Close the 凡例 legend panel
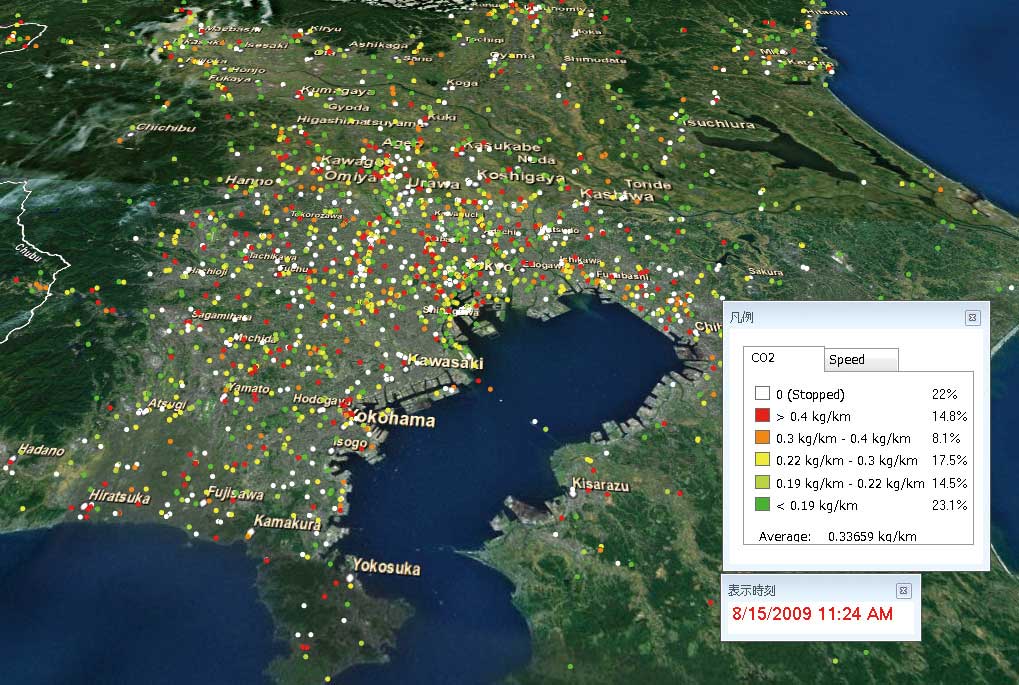 (x=972, y=318)
